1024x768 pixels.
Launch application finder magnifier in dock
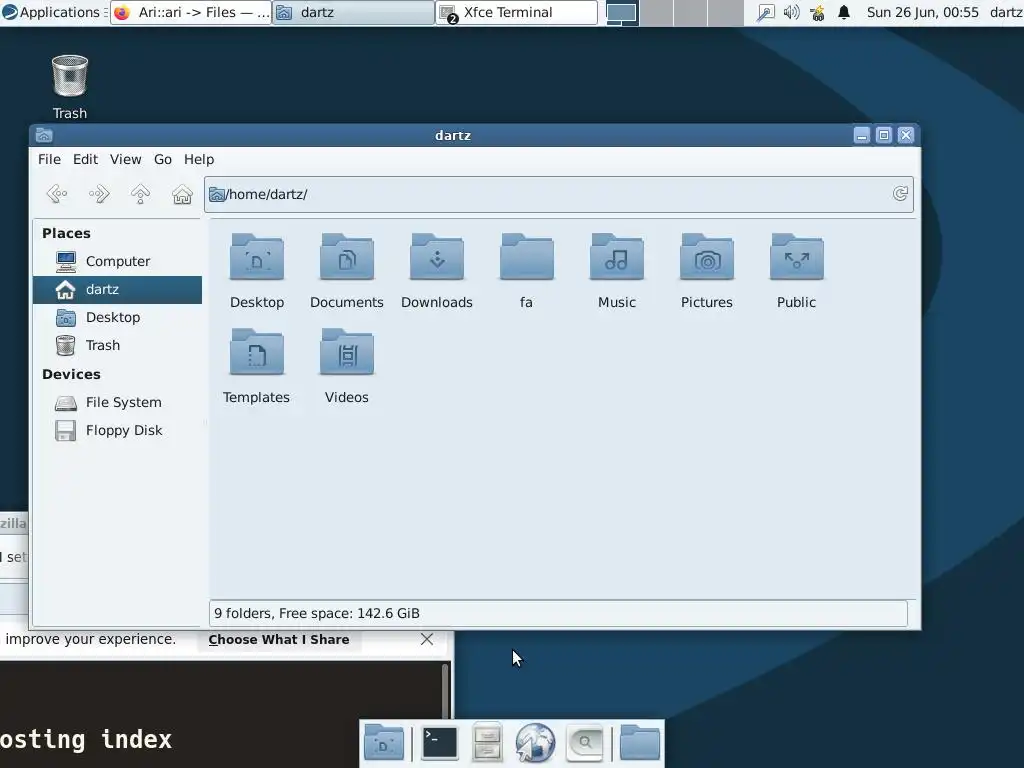coord(584,743)
